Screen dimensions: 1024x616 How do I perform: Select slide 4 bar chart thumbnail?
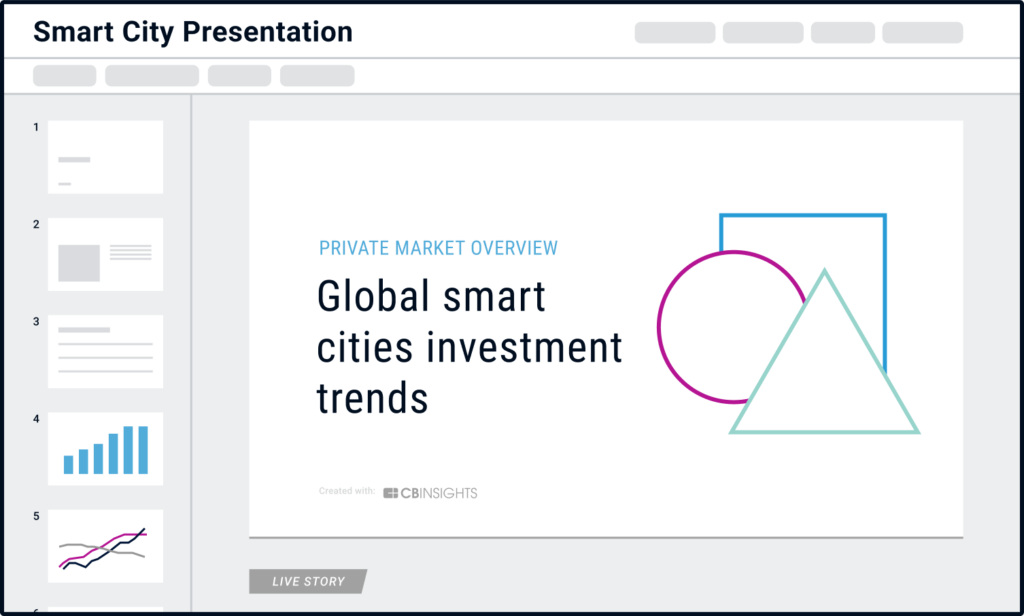[x=105, y=449]
